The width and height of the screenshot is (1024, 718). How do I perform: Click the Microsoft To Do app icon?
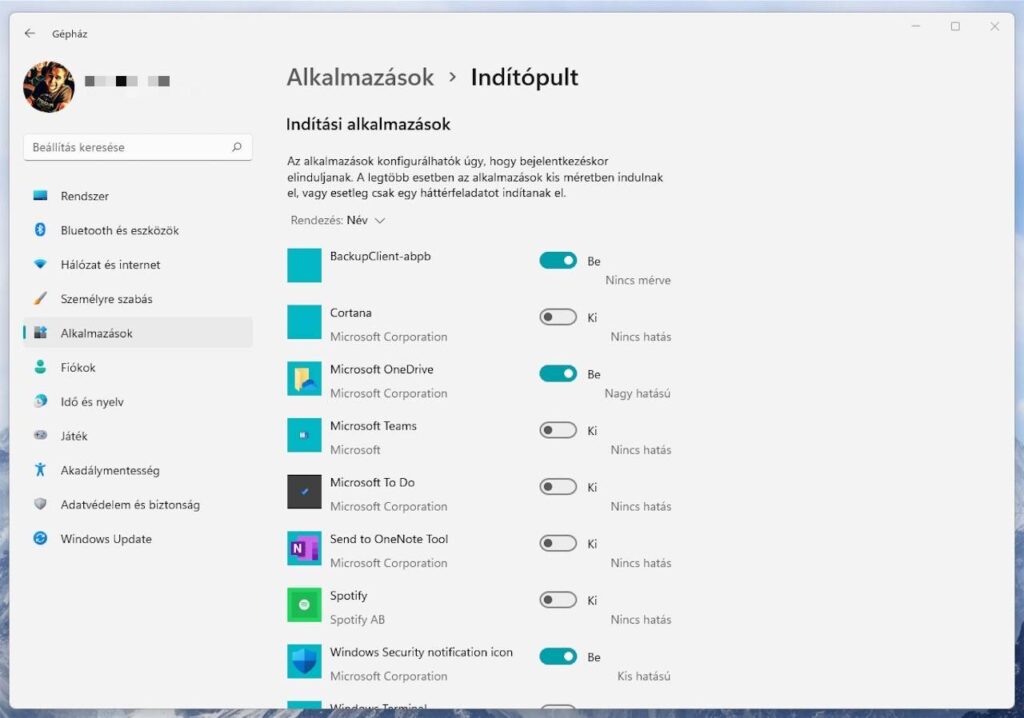point(304,491)
